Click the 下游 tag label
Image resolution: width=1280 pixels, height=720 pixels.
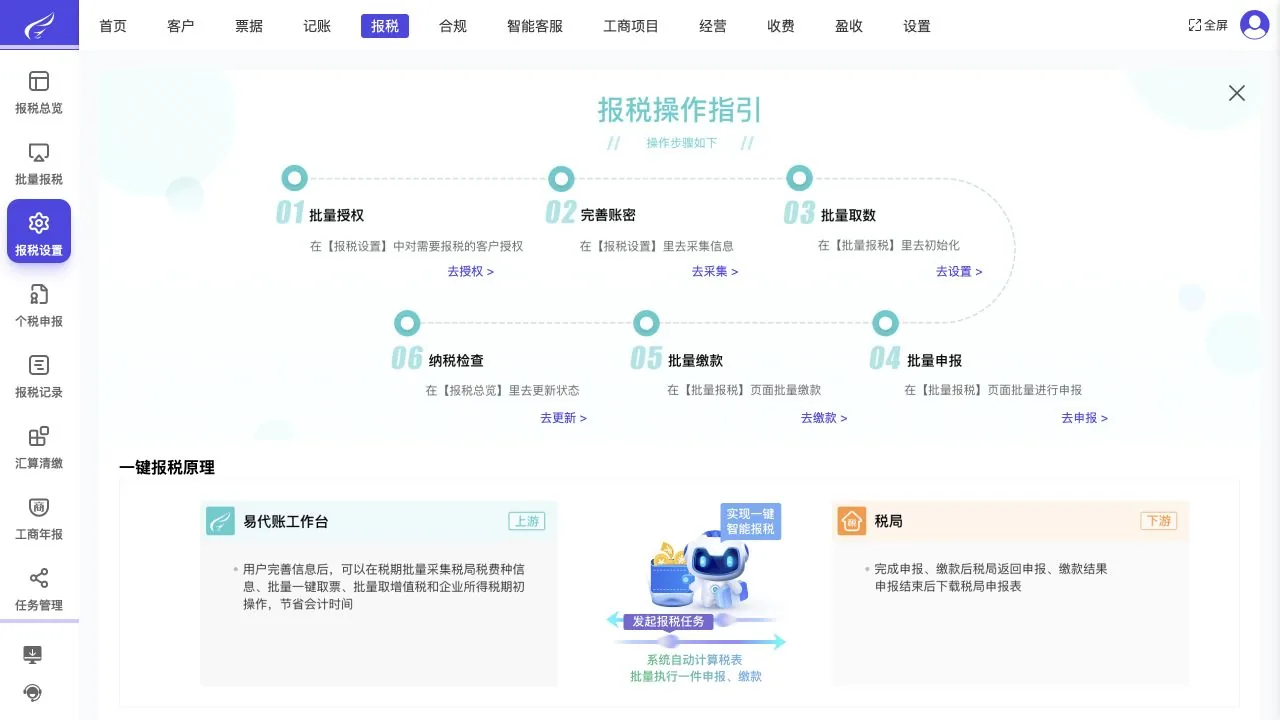coord(1159,521)
